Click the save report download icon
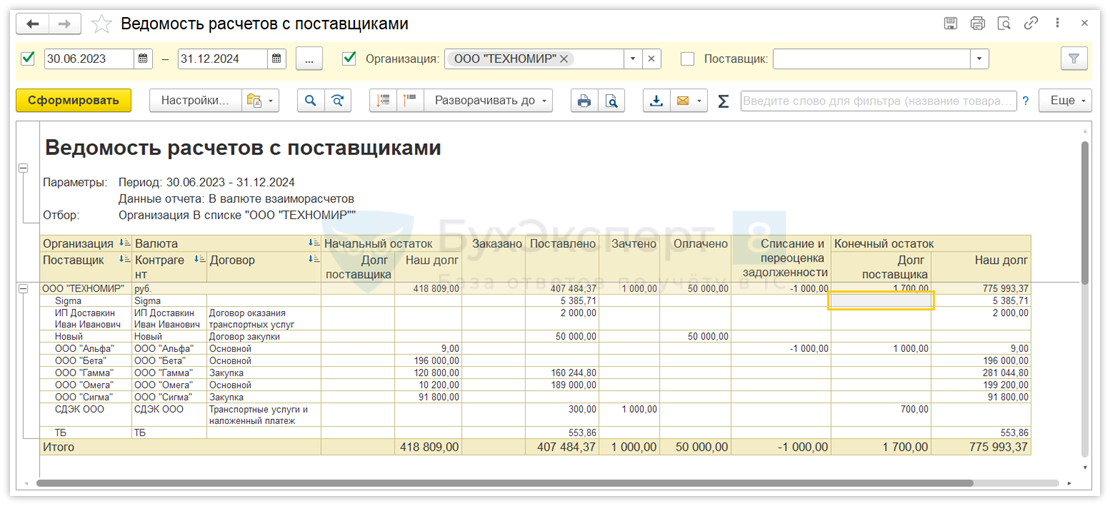 coord(656,101)
